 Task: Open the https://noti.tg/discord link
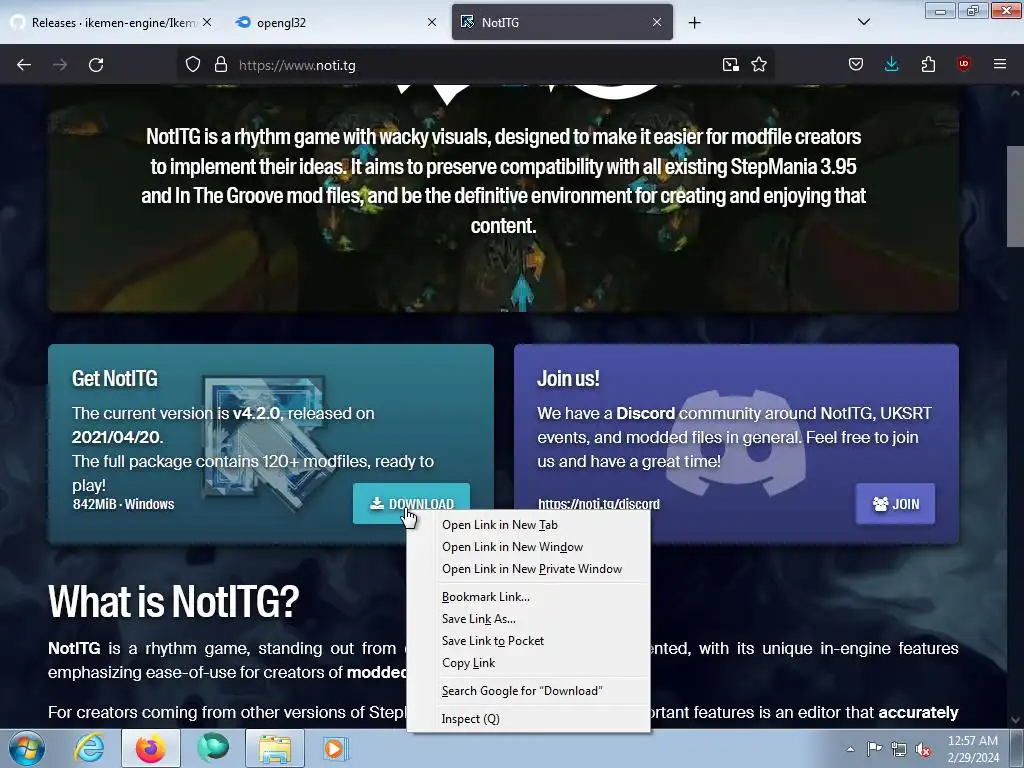click(x=599, y=504)
